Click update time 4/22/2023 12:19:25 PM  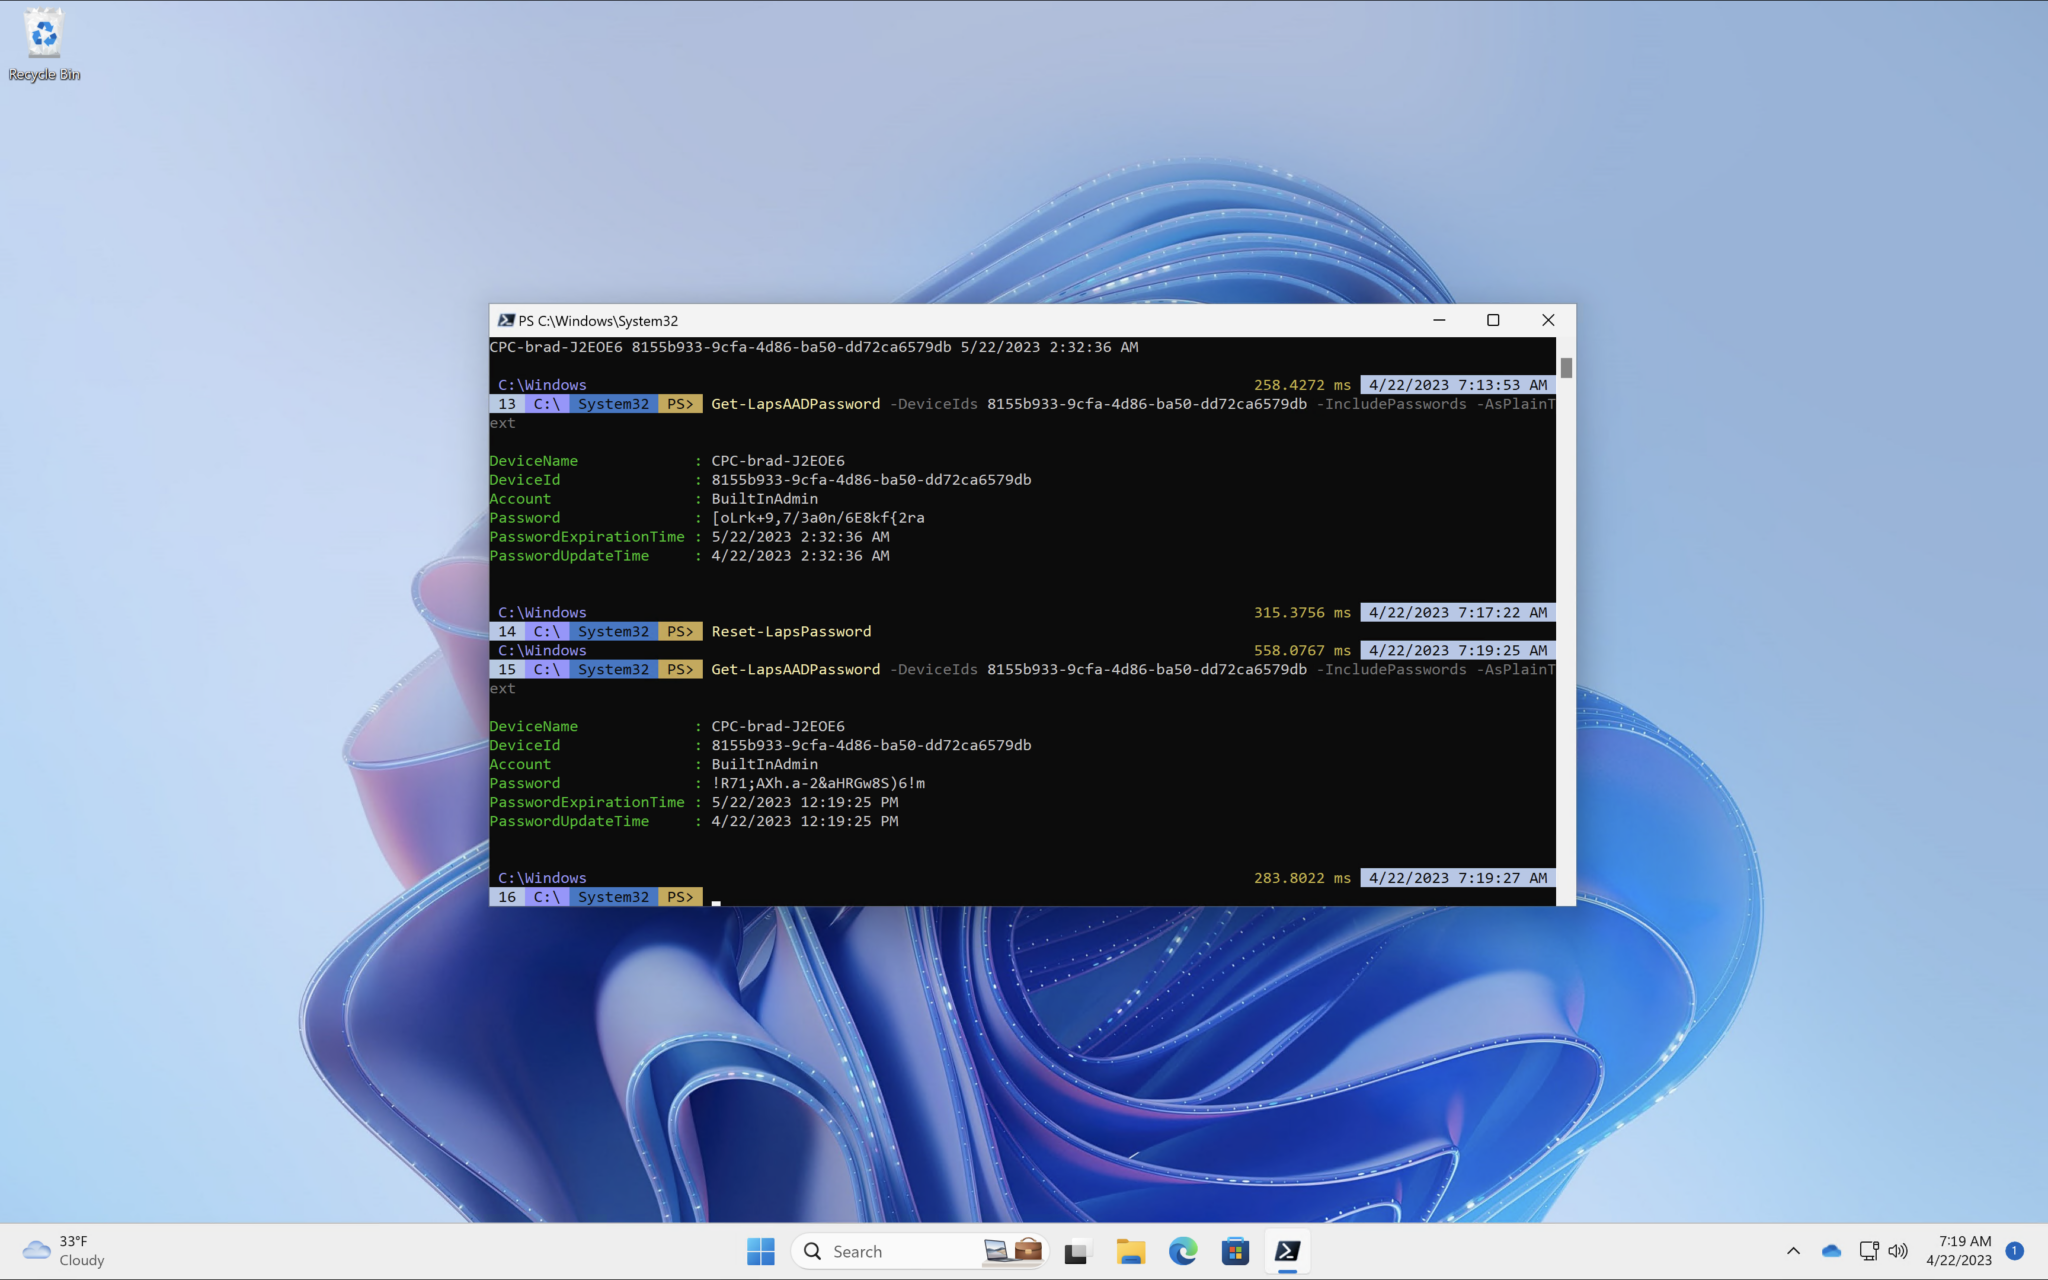tap(805, 821)
